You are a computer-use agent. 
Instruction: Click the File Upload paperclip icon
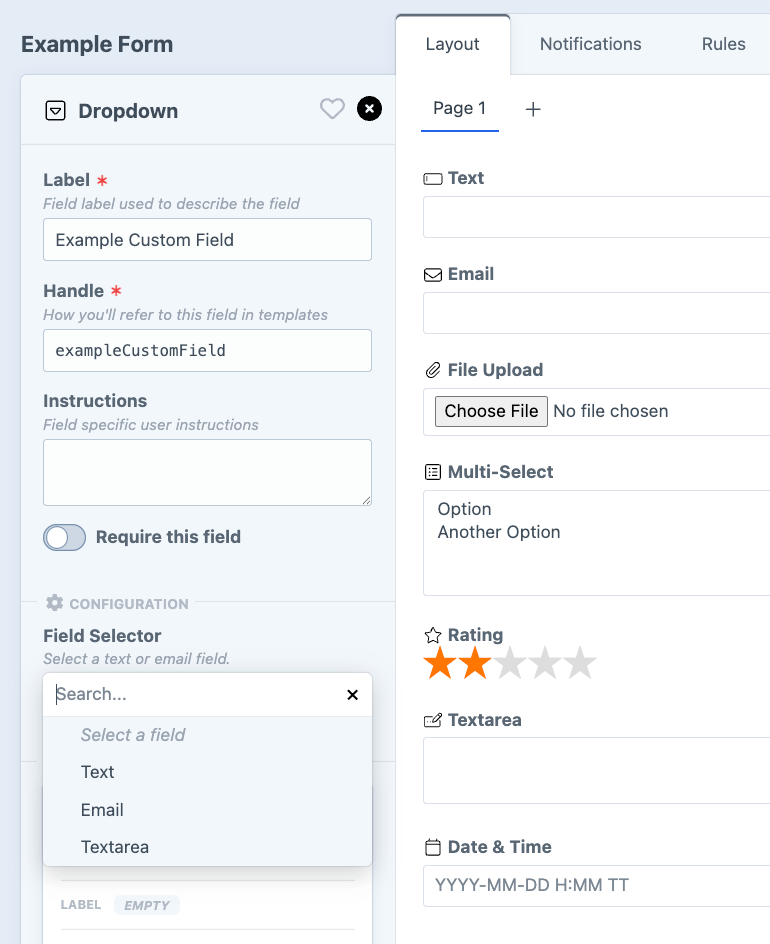[x=433, y=370]
